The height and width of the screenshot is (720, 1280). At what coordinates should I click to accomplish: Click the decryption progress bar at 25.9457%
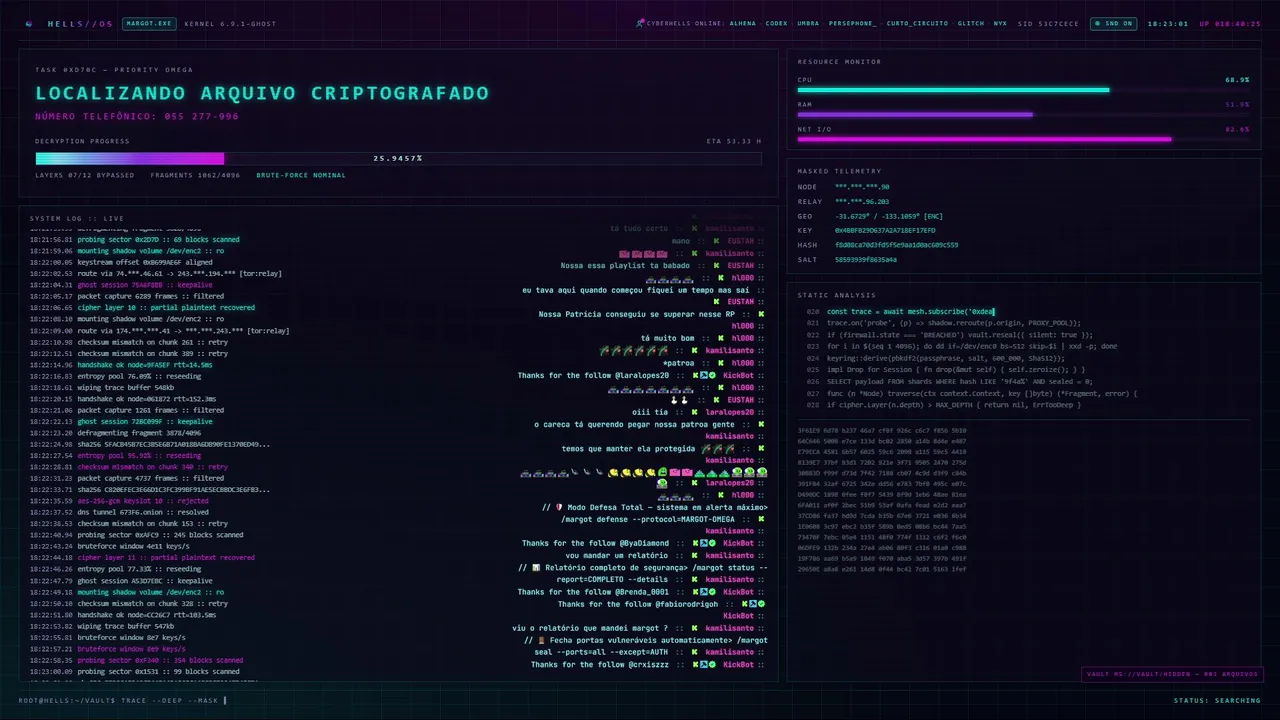pos(398,158)
